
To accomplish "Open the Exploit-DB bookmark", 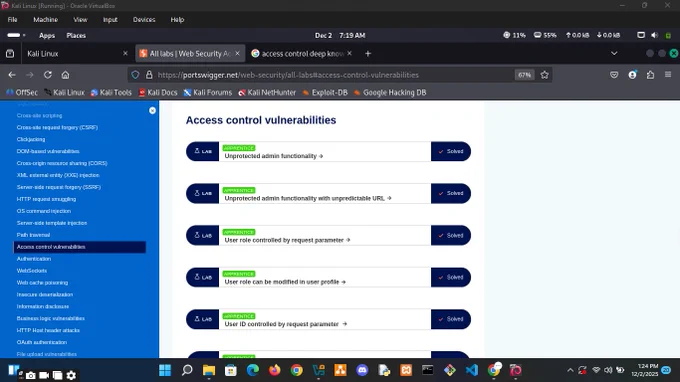I will 325,92.
